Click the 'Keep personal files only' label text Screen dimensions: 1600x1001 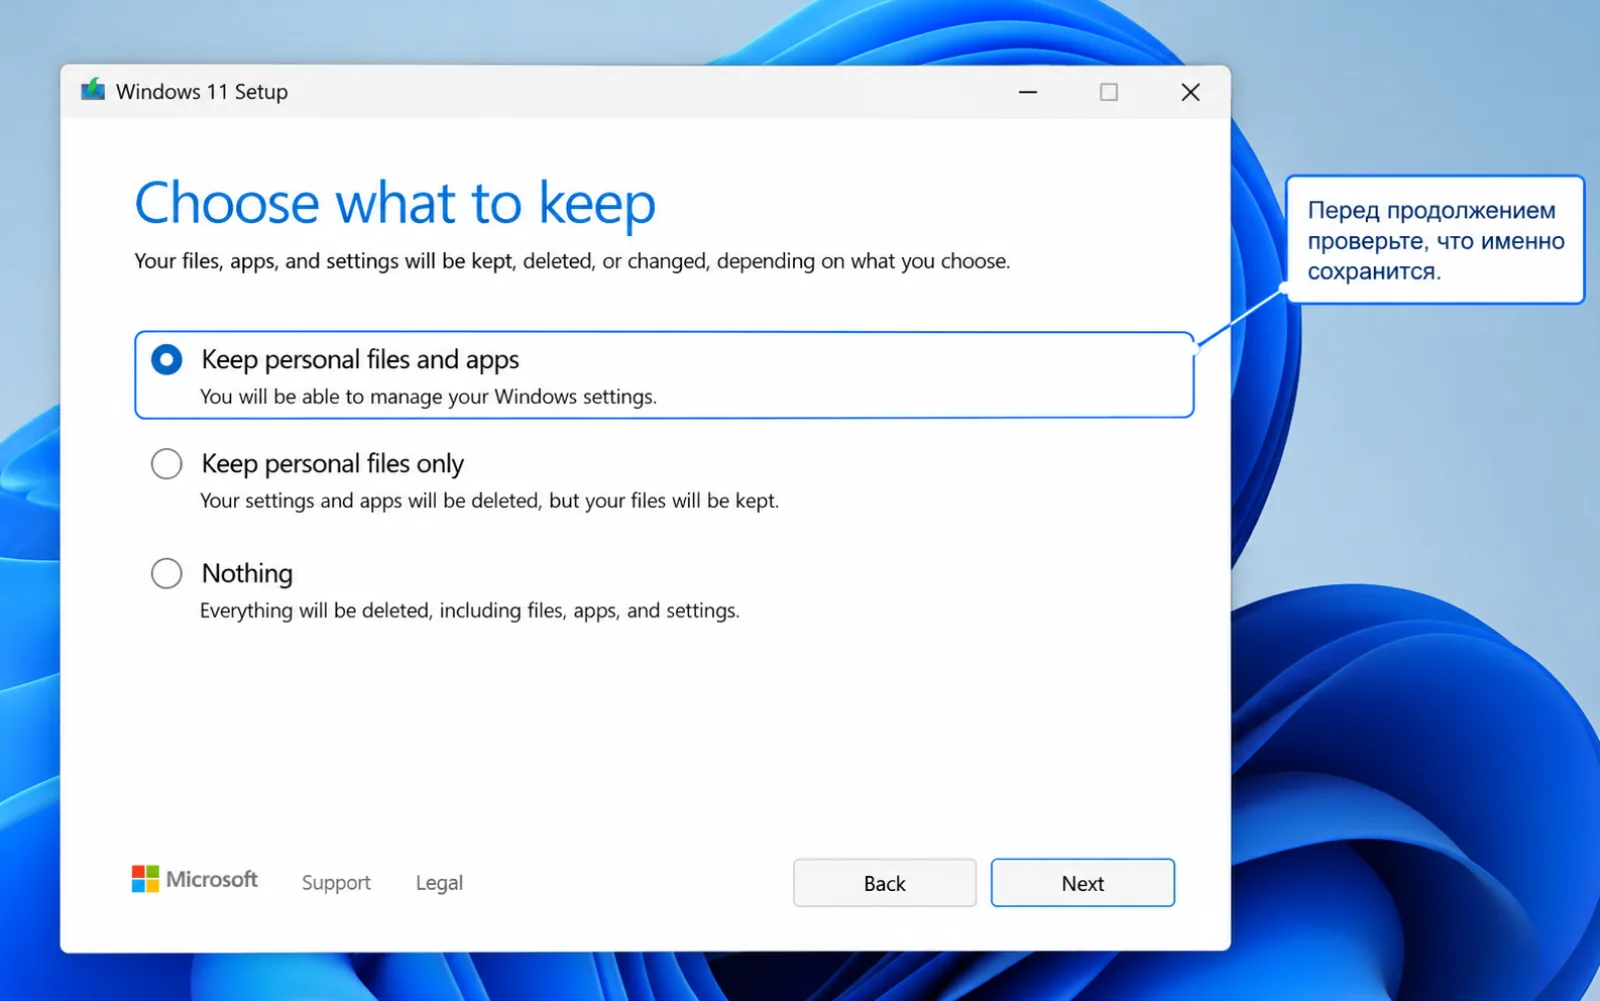pos(333,464)
